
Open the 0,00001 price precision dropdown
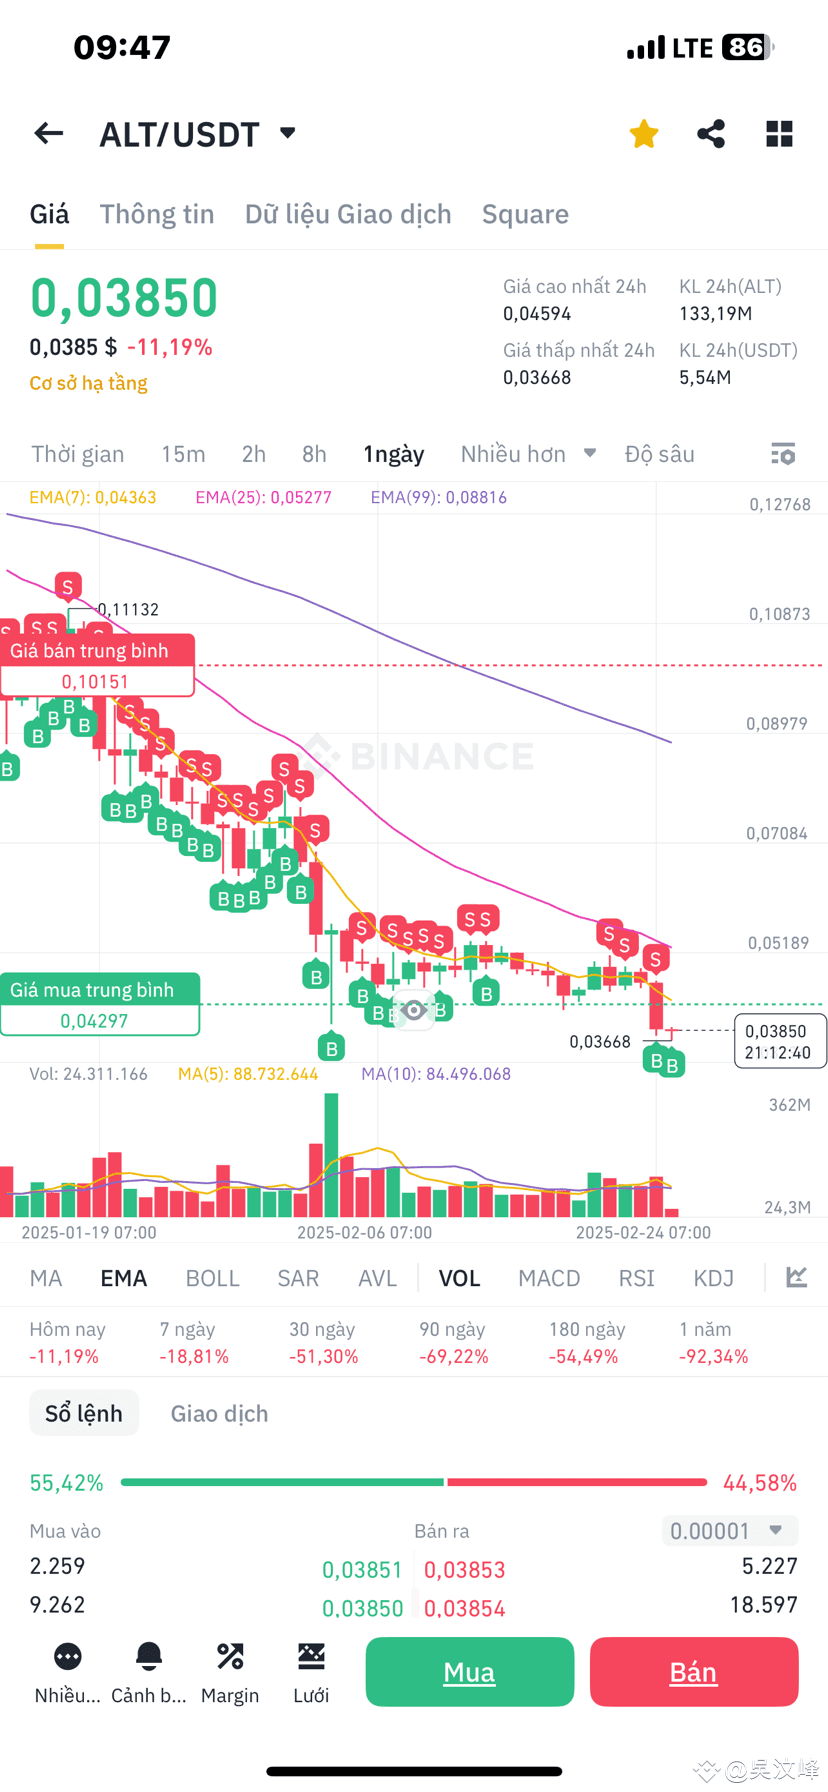pos(729,1530)
